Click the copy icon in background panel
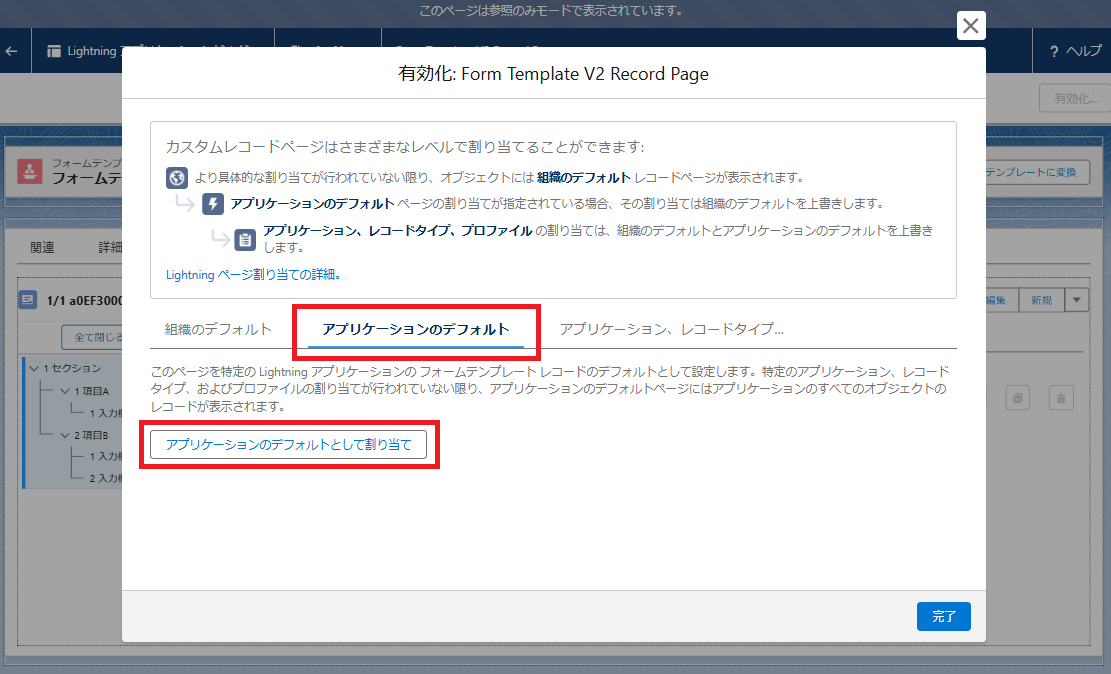Image resolution: width=1111 pixels, height=674 pixels. [x=1017, y=398]
